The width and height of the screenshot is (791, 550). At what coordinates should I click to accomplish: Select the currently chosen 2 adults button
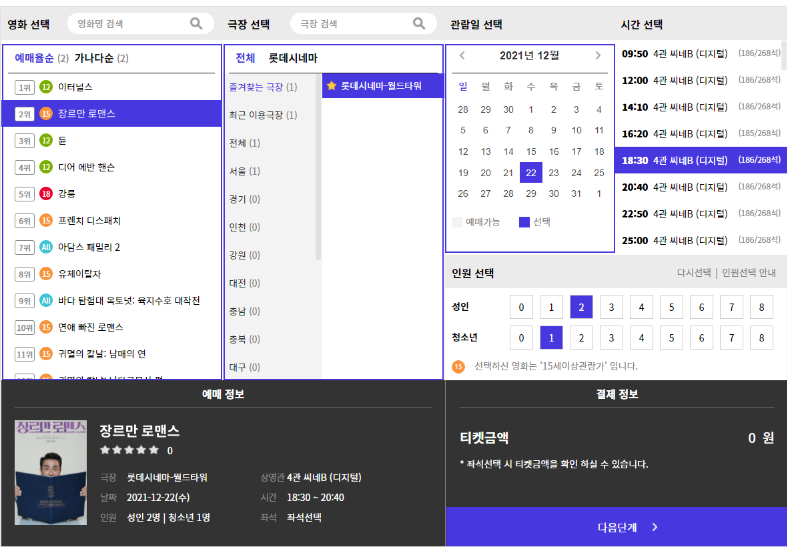pyautogui.click(x=581, y=307)
